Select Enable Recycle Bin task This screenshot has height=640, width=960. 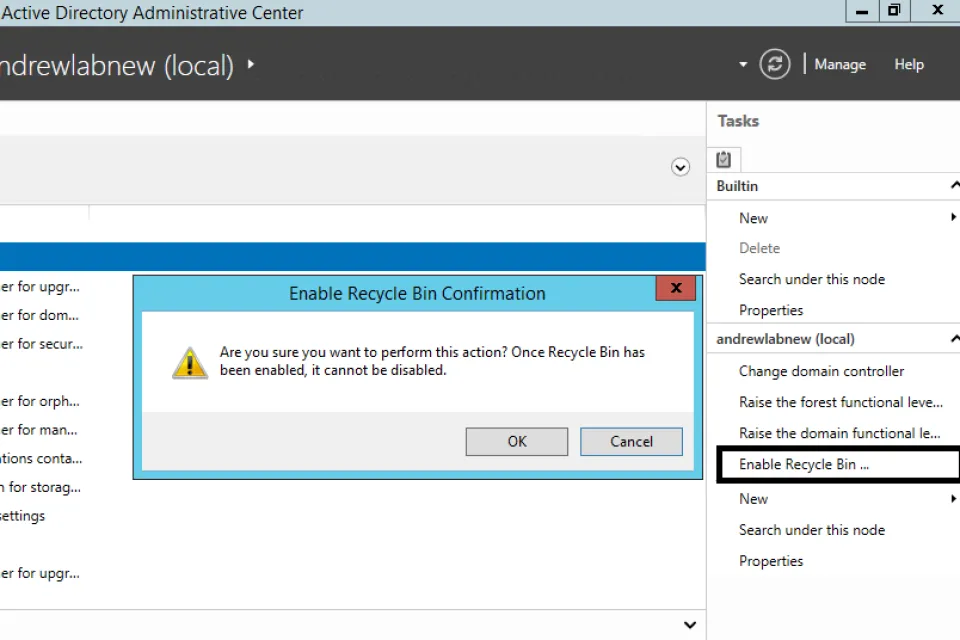pos(804,464)
